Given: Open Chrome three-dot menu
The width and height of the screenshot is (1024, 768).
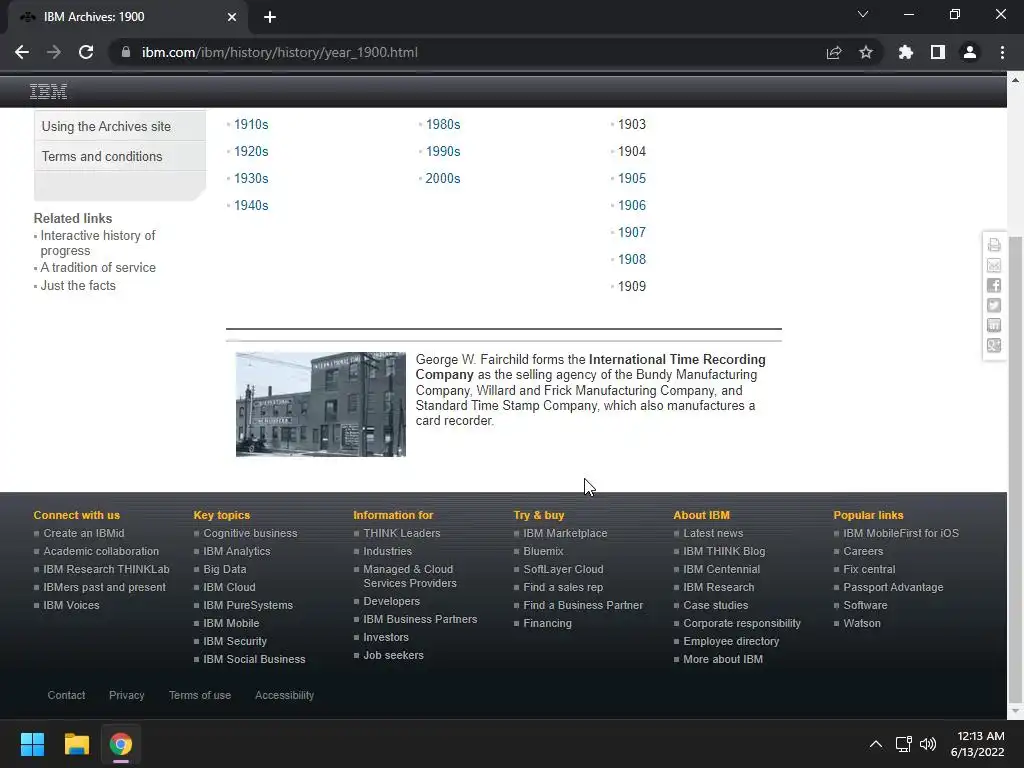Looking at the screenshot, I should click(x=1002, y=52).
